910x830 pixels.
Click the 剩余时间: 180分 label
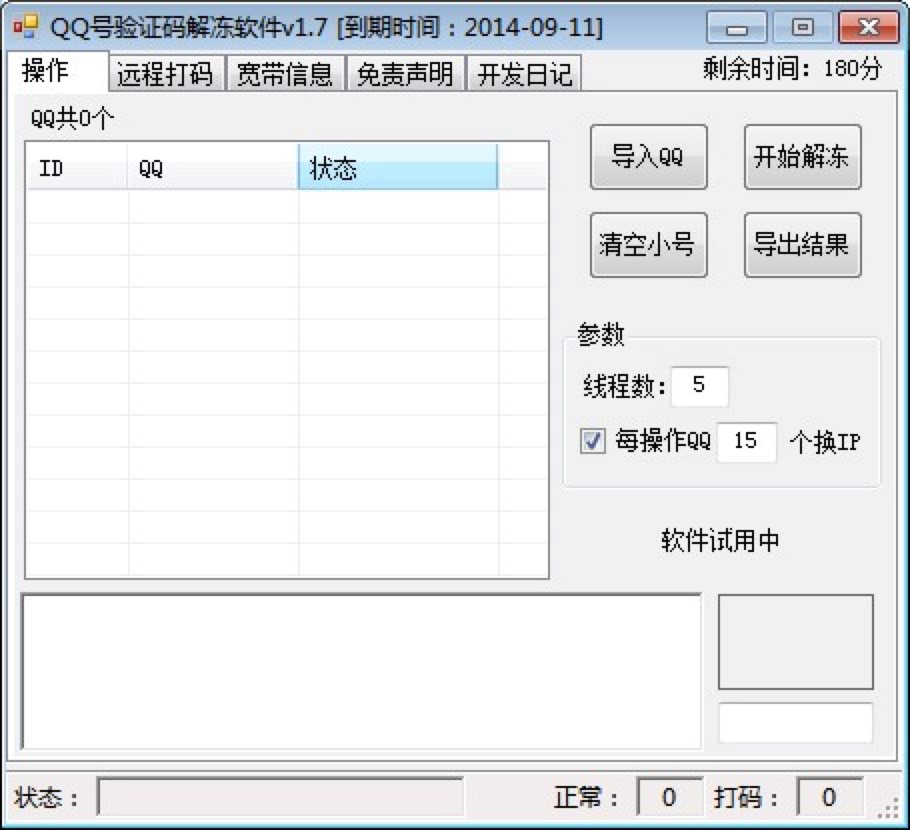(x=792, y=68)
